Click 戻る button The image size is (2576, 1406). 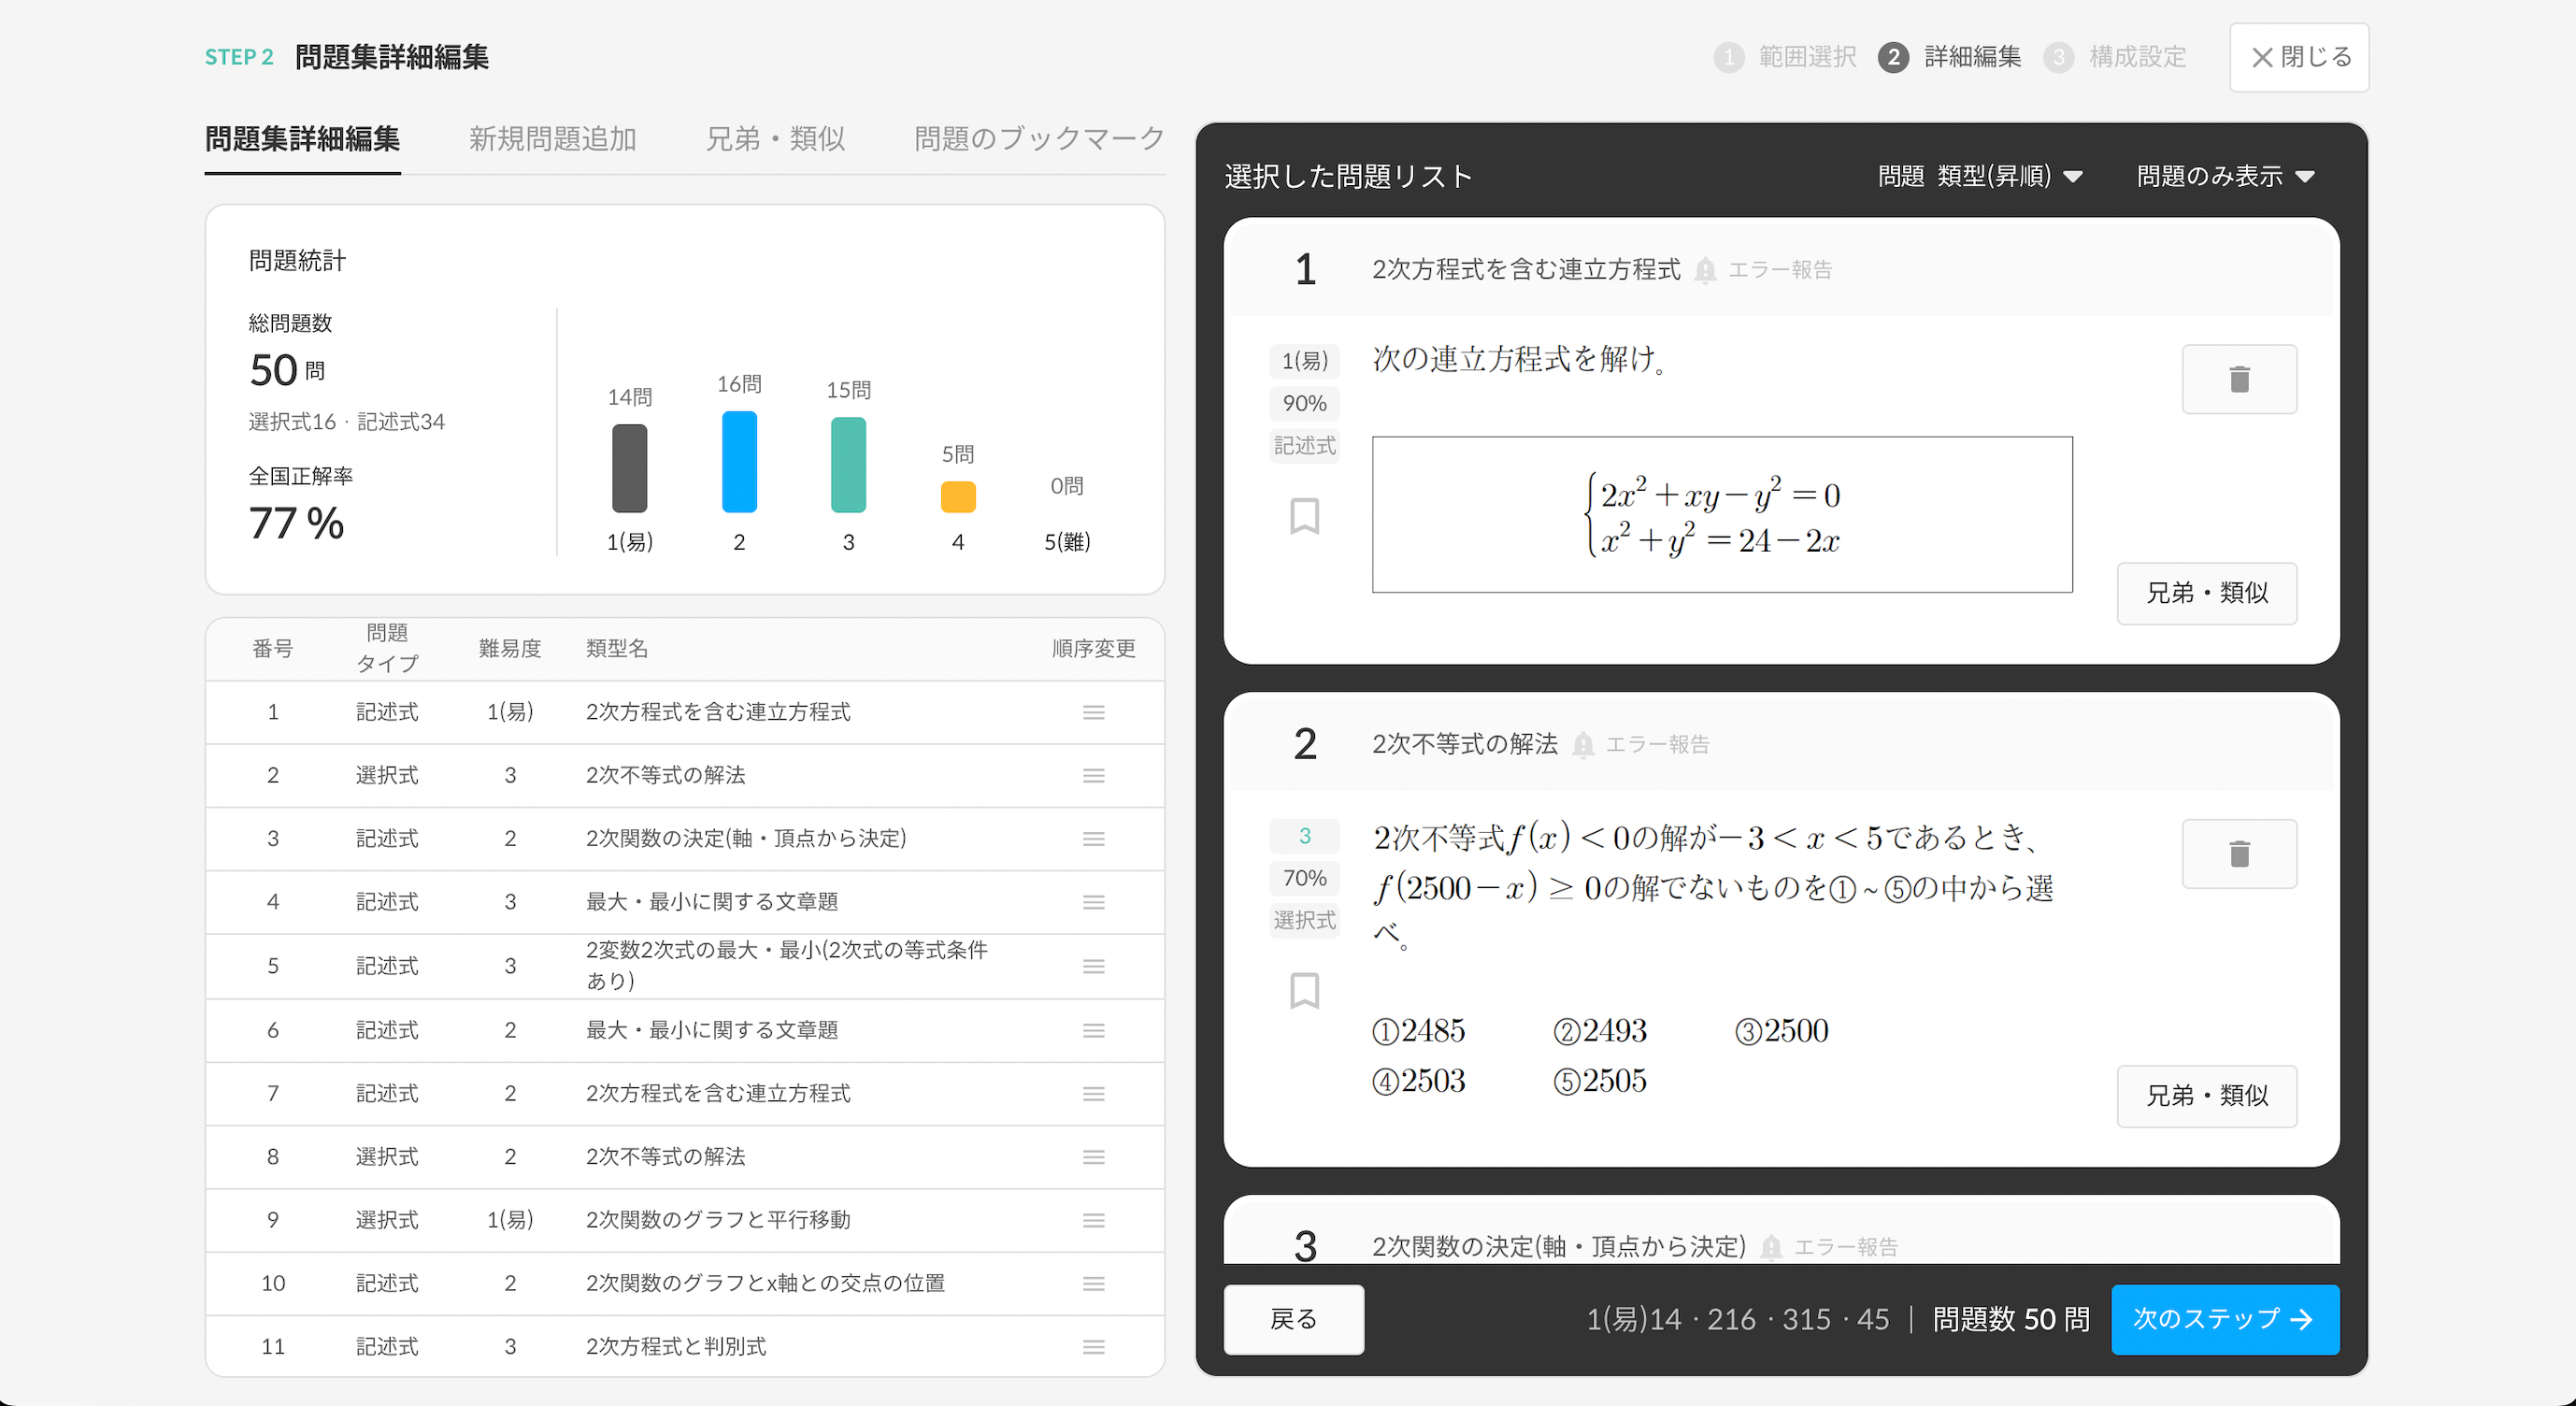coord(1293,1319)
